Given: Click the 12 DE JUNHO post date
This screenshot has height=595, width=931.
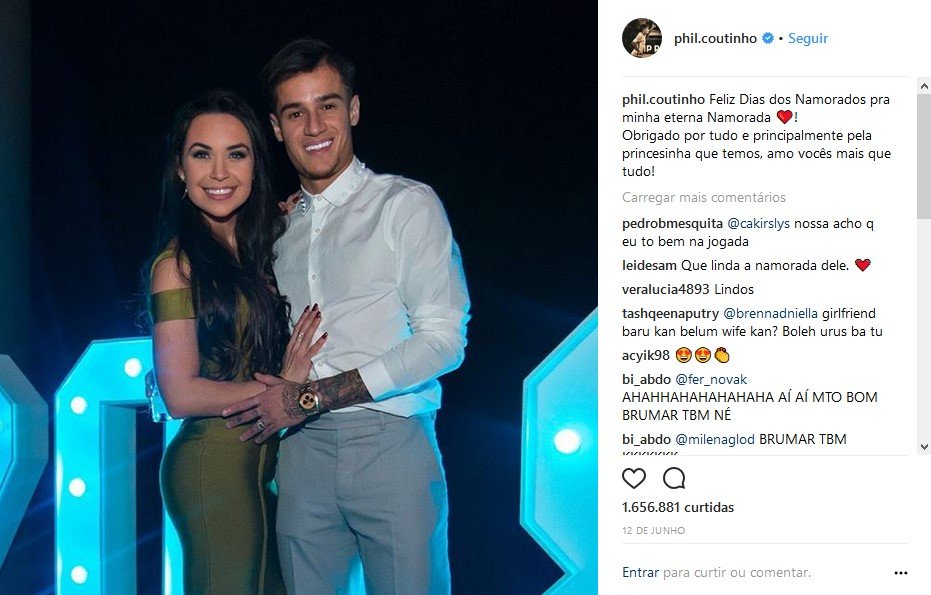Looking at the screenshot, I should click(653, 530).
